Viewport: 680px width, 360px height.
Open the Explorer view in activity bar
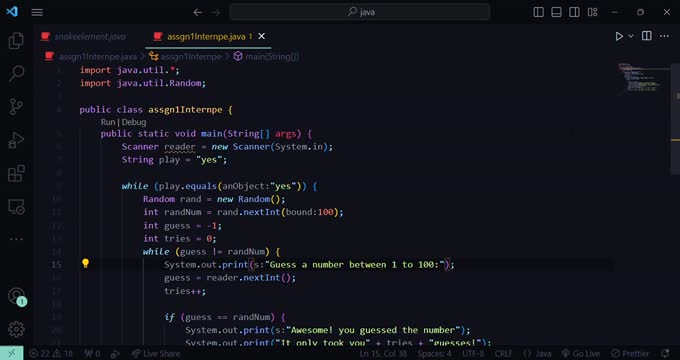pos(16,41)
